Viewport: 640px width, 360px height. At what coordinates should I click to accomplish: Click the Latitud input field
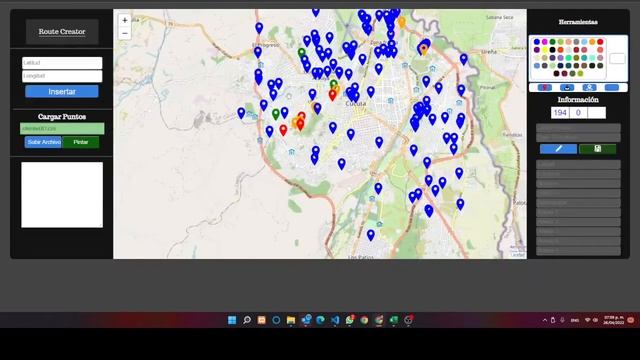coord(62,63)
